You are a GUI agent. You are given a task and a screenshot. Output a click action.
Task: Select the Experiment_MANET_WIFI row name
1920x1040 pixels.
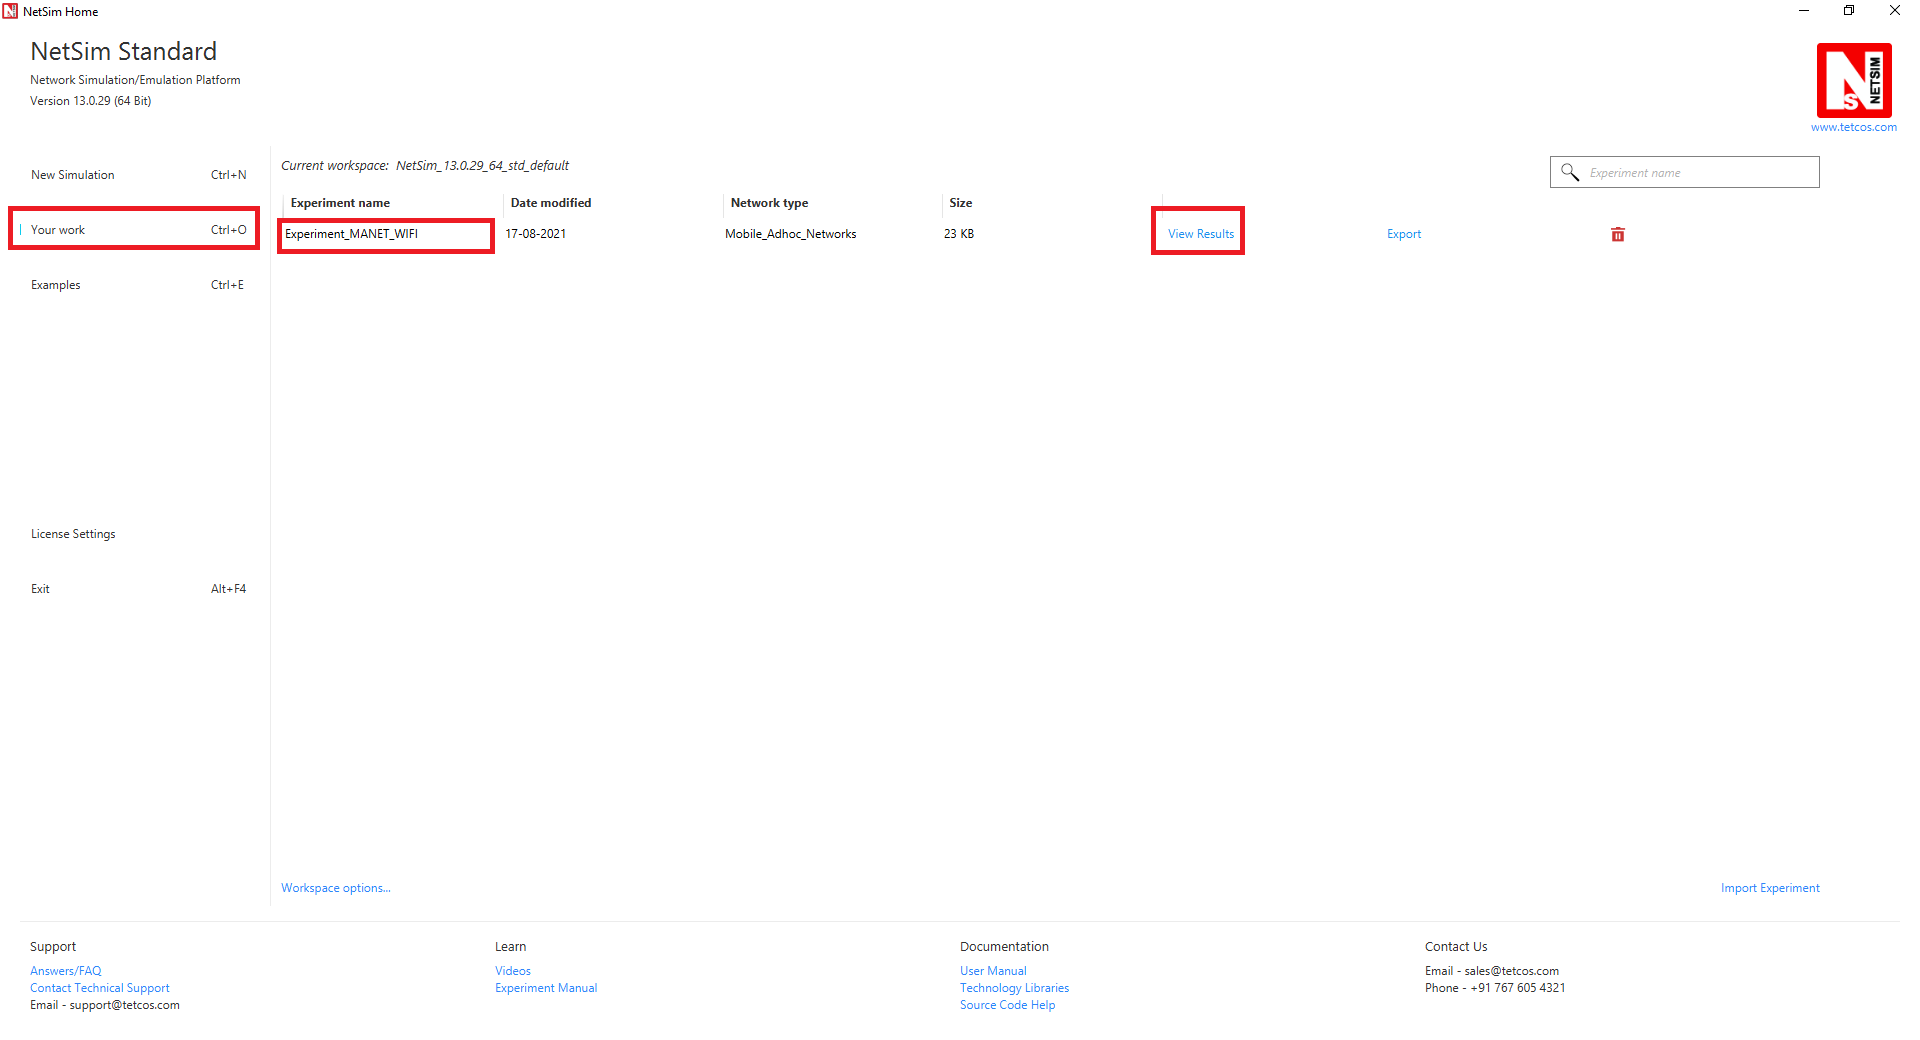(351, 234)
